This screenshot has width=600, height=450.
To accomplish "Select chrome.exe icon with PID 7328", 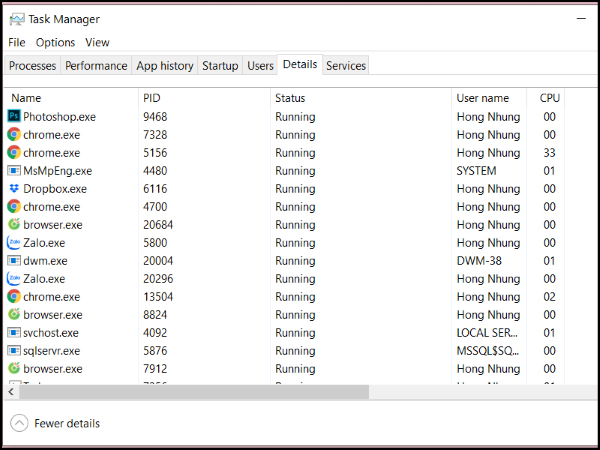I will (14, 135).
